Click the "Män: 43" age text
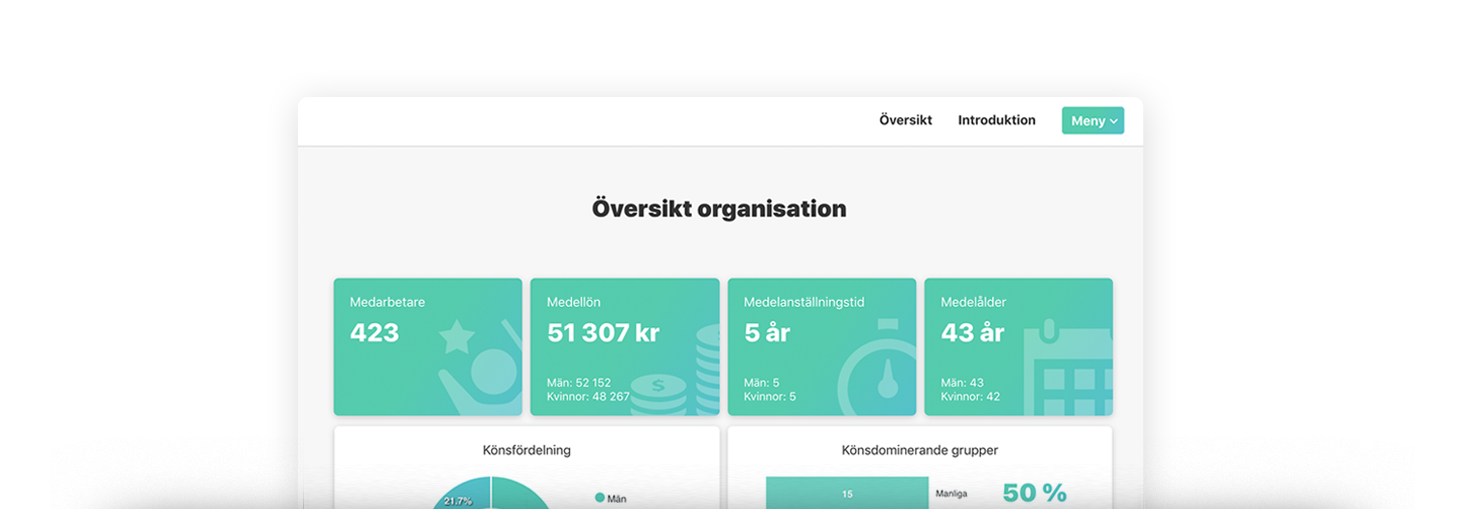The width and height of the screenshot is (1476, 509). 962,383
